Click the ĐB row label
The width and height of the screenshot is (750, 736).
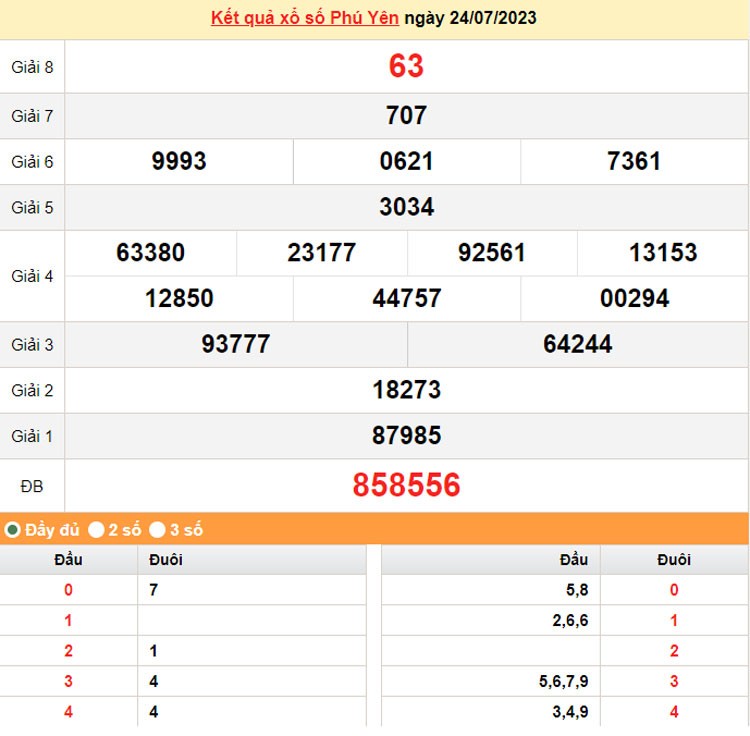tap(32, 487)
